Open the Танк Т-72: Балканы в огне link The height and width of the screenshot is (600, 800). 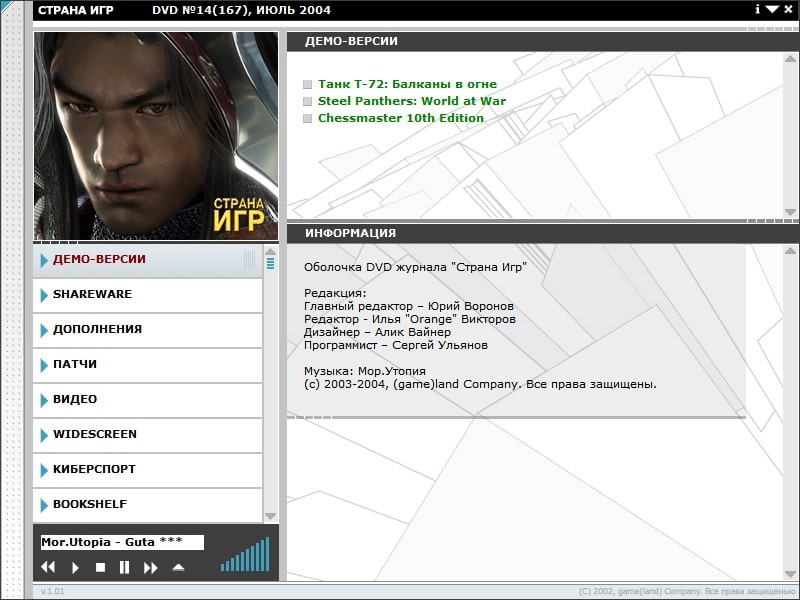tap(407, 84)
